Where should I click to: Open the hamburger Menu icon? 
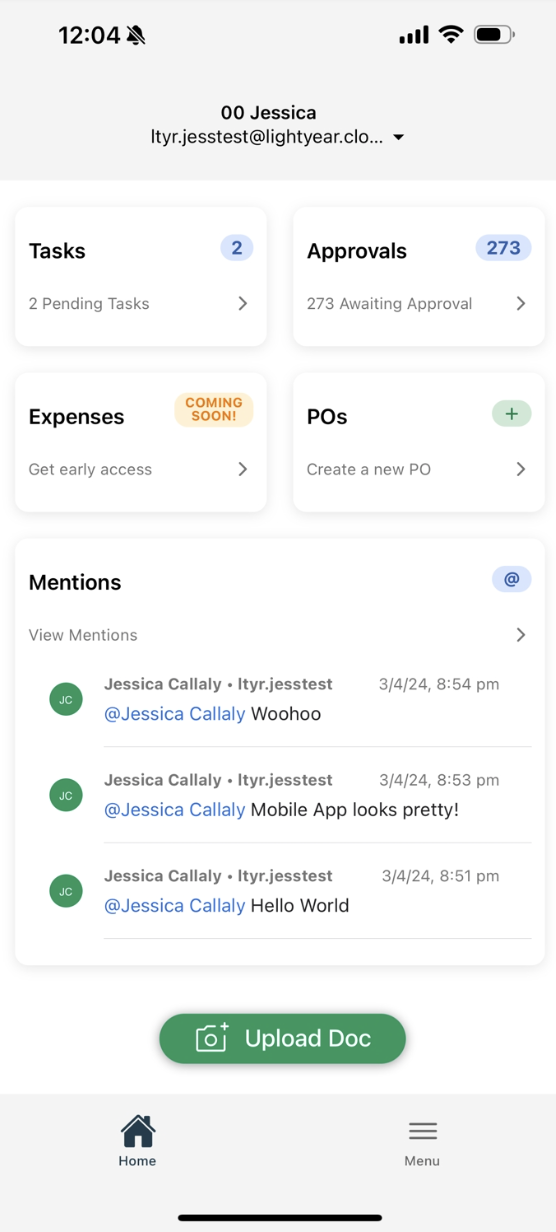pyautogui.click(x=422, y=1131)
